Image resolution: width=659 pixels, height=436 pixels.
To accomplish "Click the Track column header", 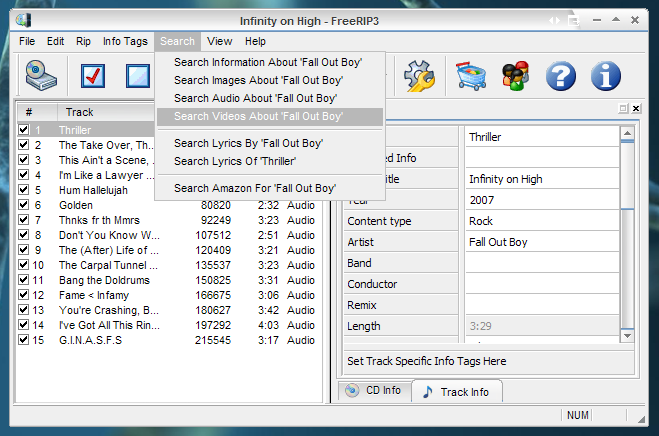I will point(106,112).
